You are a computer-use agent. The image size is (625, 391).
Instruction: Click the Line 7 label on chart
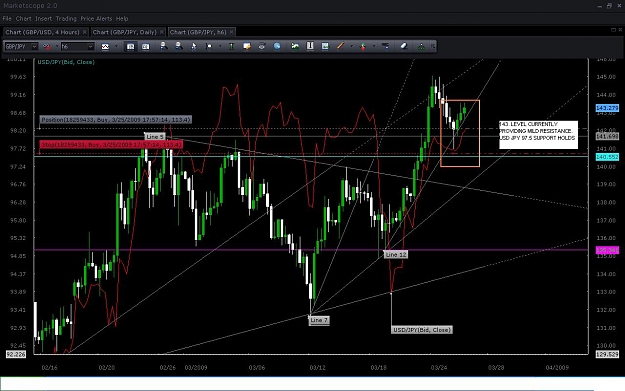pyautogui.click(x=319, y=320)
